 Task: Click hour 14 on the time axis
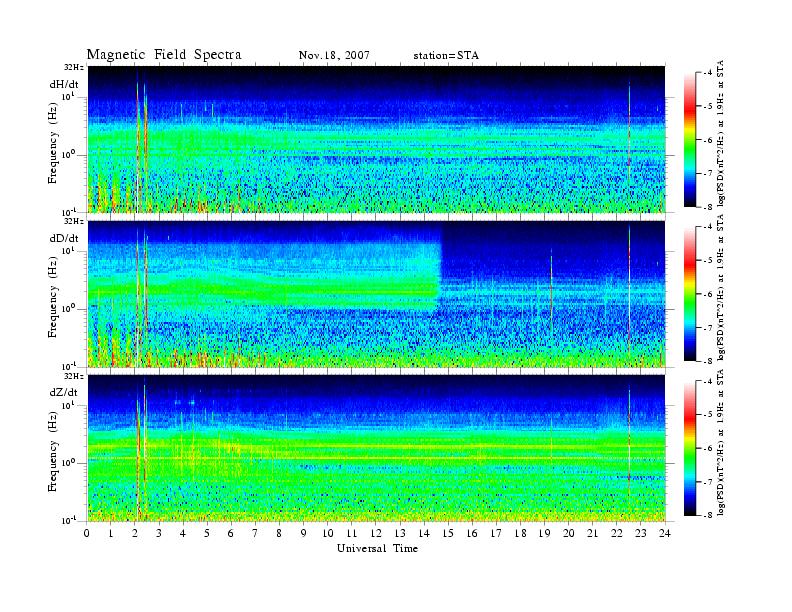tap(424, 533)
